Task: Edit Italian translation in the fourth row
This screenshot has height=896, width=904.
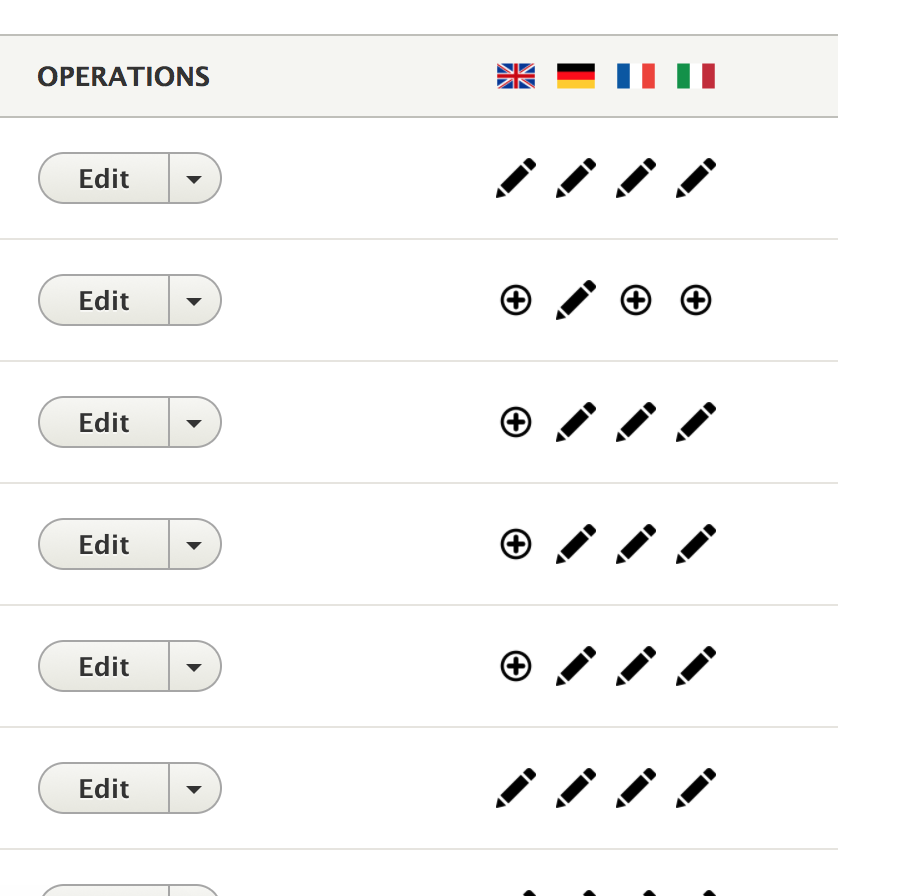Action: 696,544
